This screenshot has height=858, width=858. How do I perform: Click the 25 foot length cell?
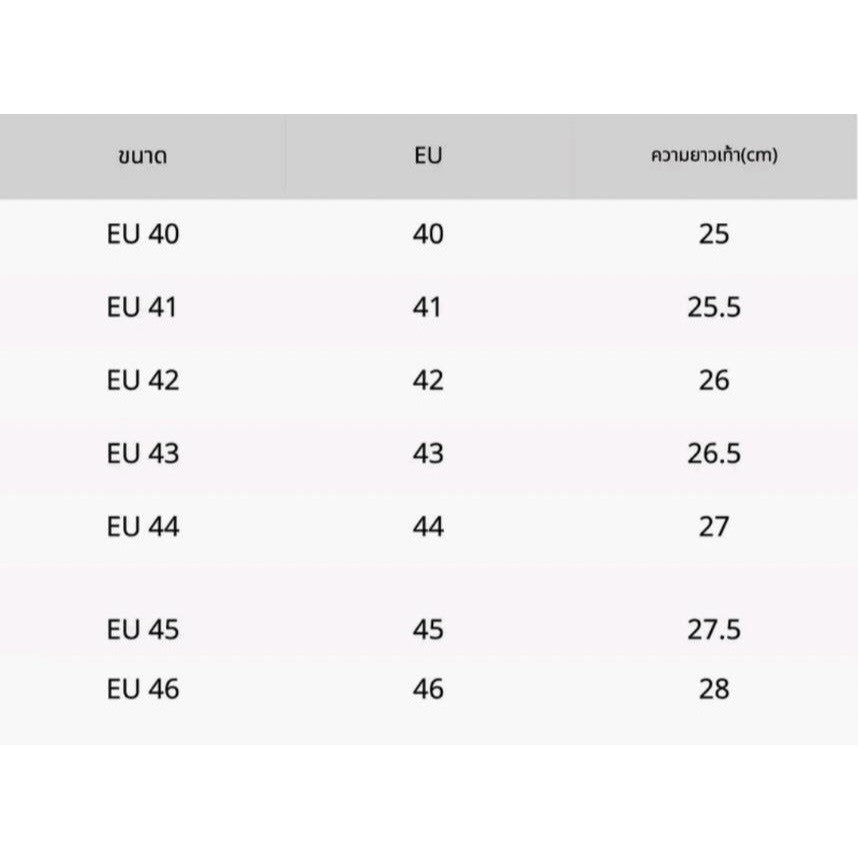click(x=714, y=234)
